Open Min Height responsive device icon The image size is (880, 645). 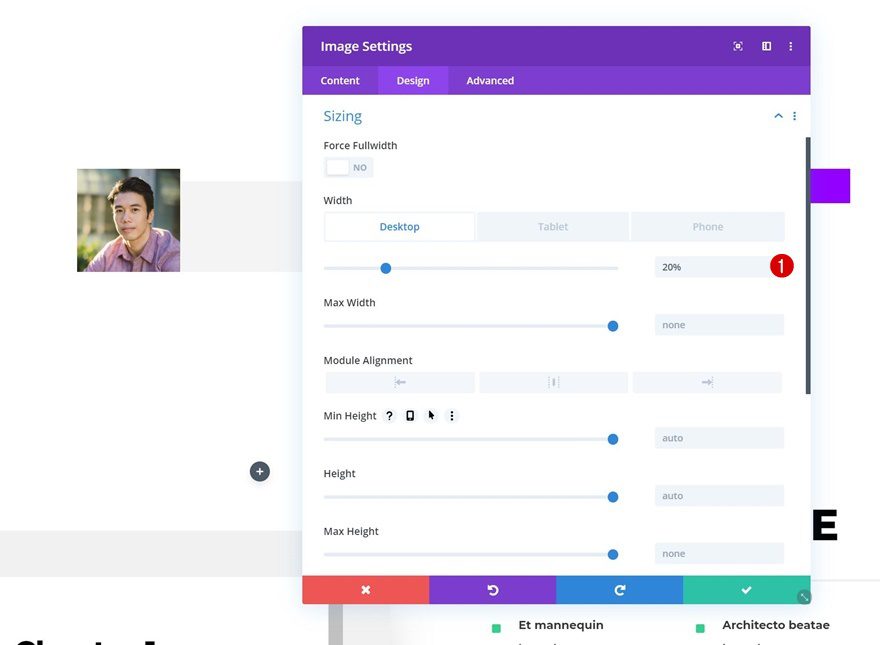point(410,416)
